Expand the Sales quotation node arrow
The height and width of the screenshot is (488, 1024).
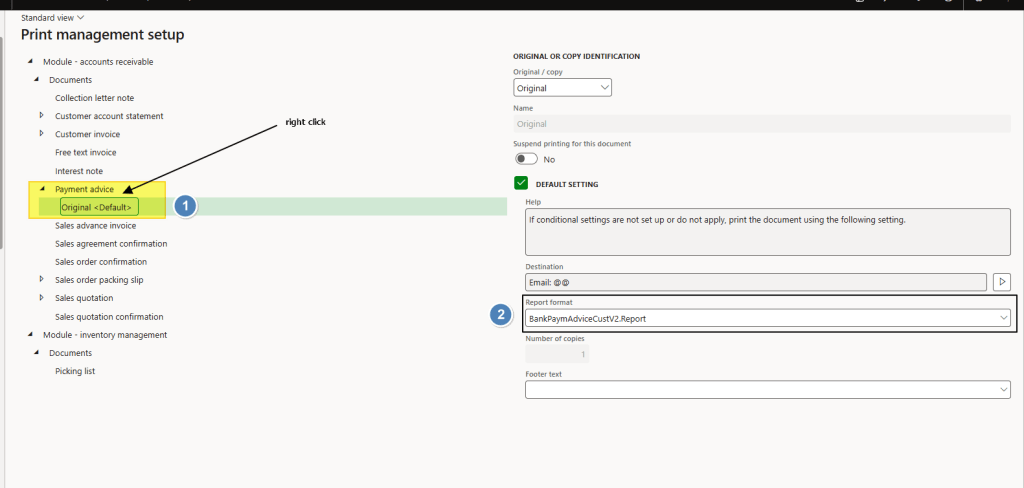42,297
